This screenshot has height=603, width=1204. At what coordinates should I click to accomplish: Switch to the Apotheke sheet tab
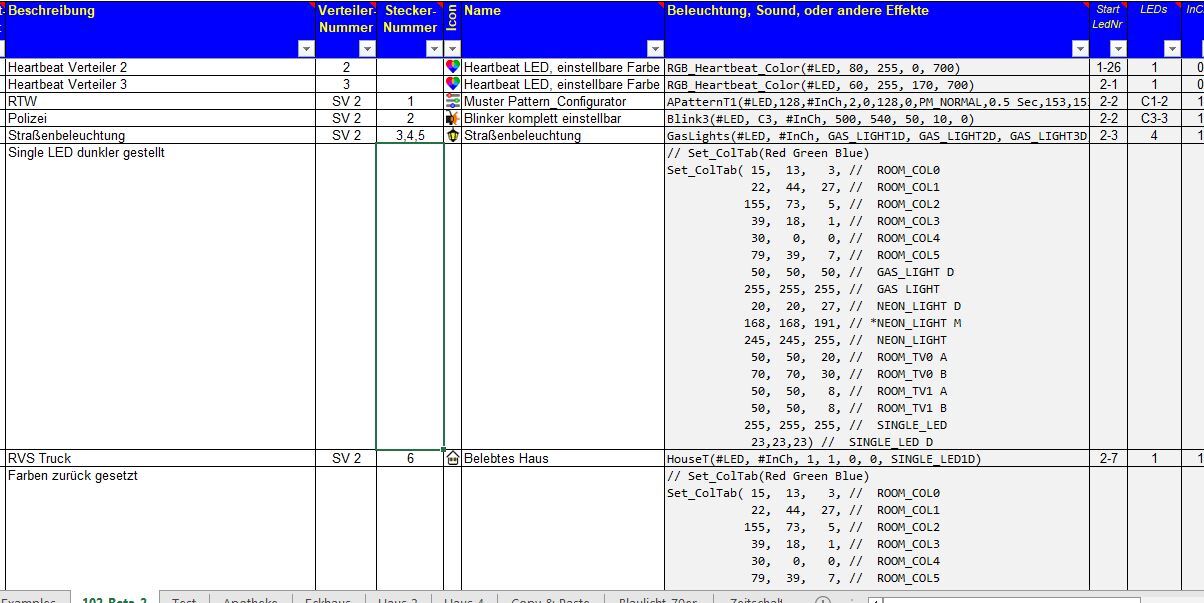point(250,600)
